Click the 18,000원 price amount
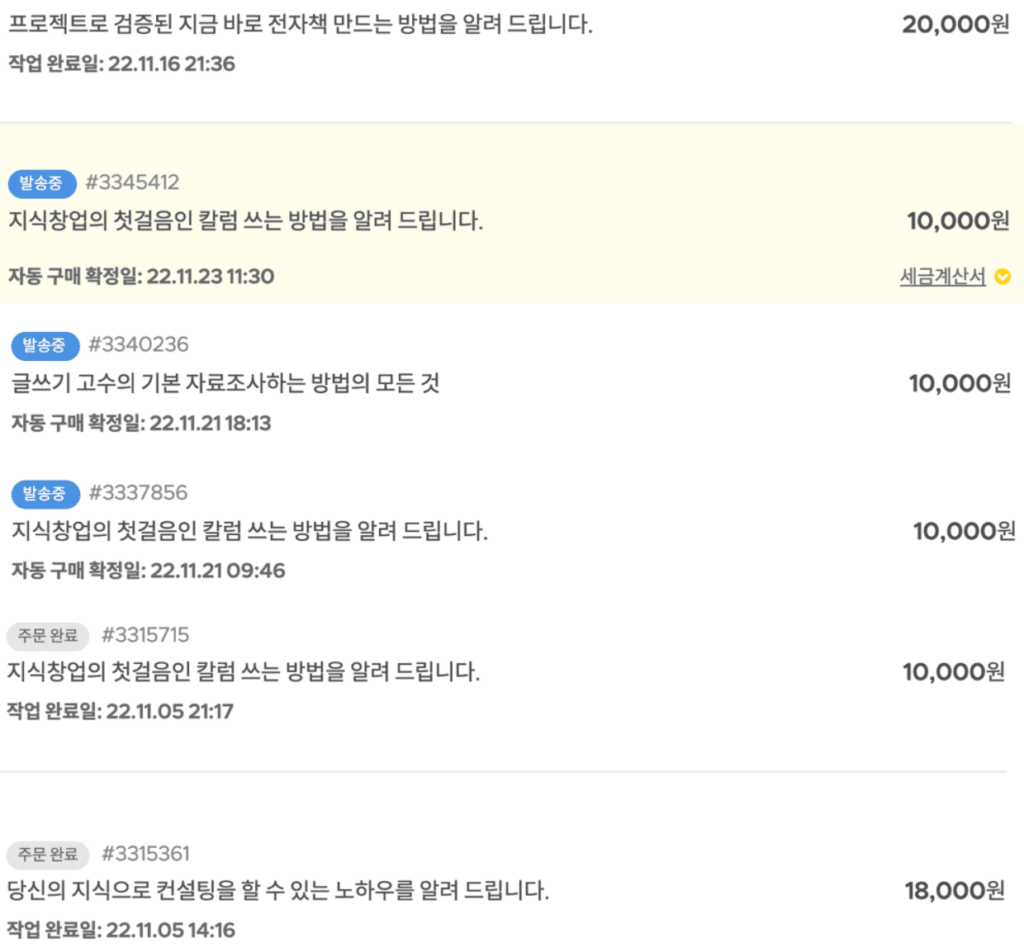The height and width of the screenshot is (948, 1024). pos(955,891)
